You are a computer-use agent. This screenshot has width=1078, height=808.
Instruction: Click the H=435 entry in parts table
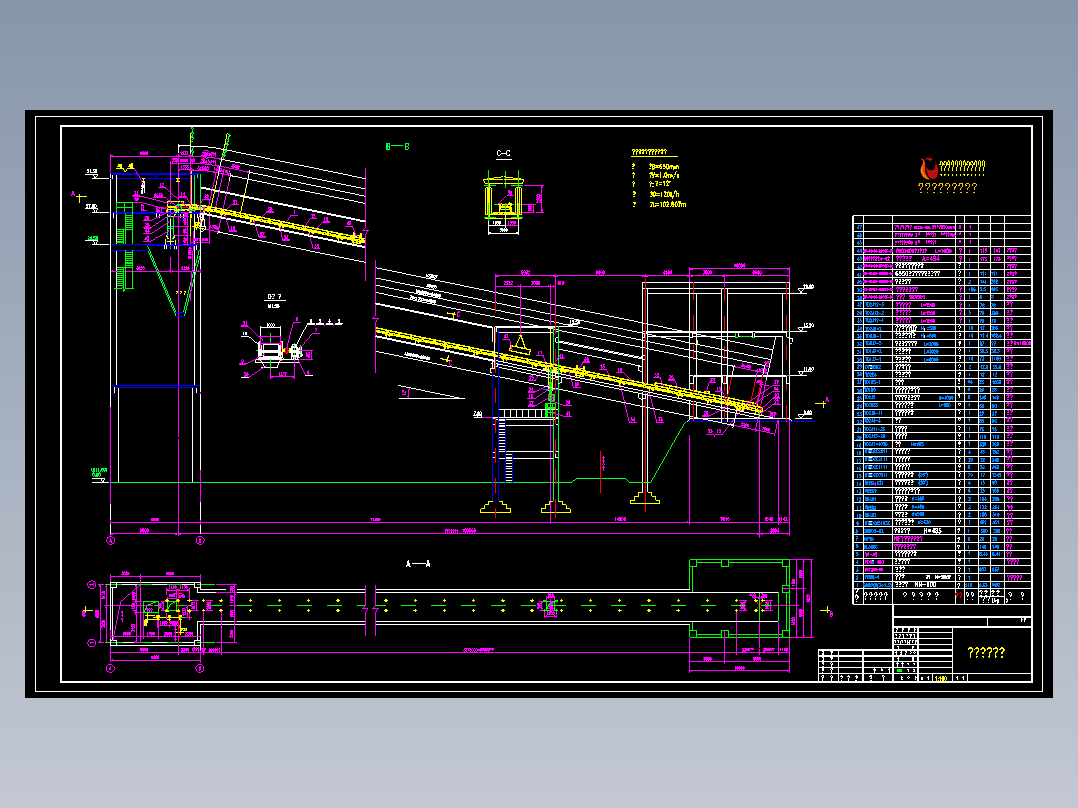(932, 531)
